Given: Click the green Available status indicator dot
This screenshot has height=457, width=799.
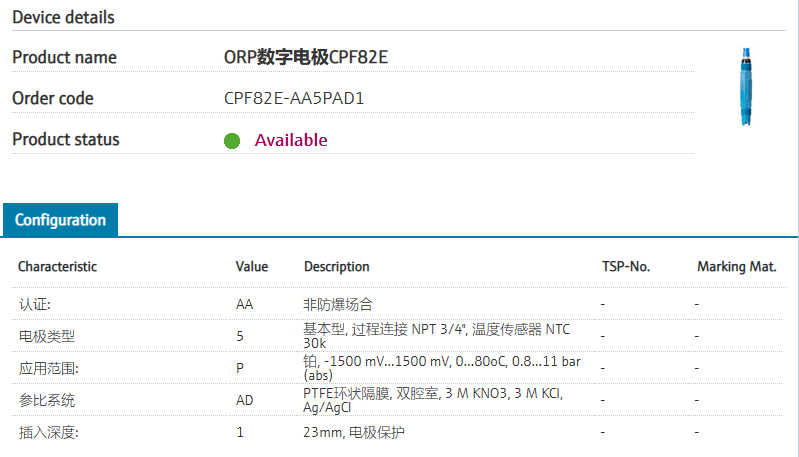Looking at the screenshot, I should (x=232, y=140).
